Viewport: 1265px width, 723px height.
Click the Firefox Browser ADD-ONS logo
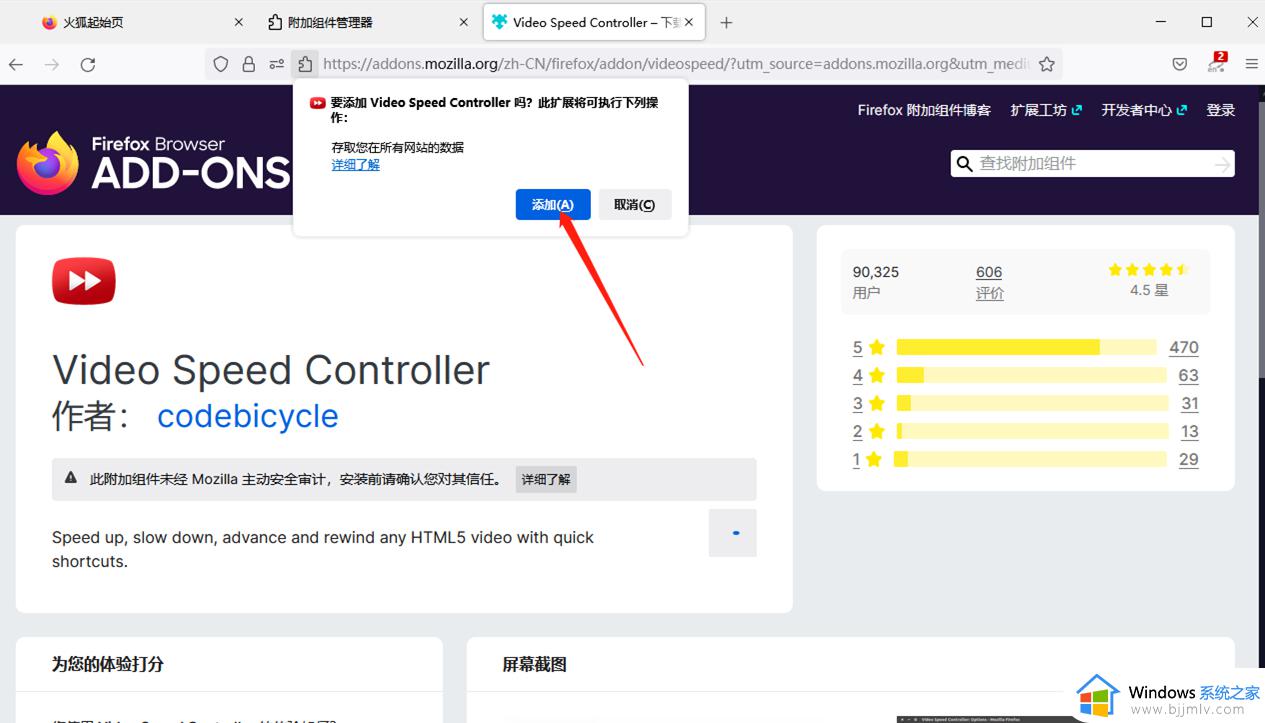point(153,163)
